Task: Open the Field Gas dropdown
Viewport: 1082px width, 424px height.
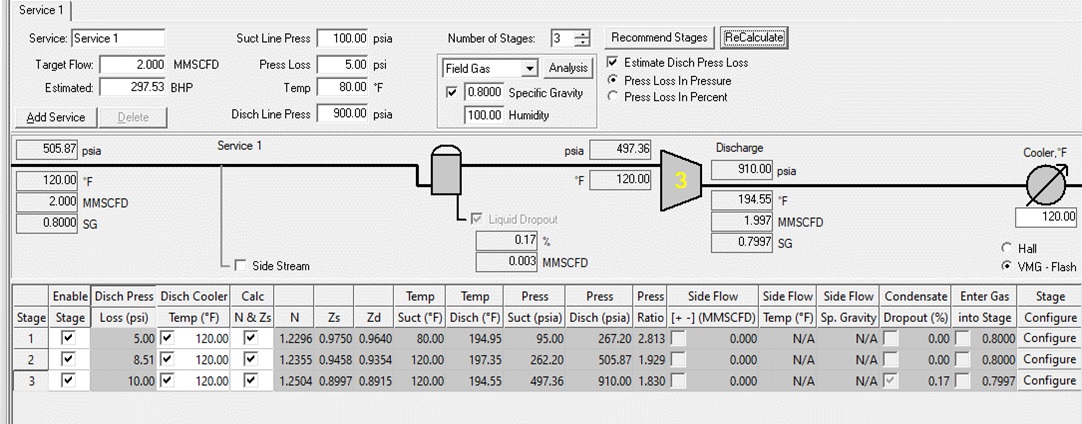Action: pos(530,69)
